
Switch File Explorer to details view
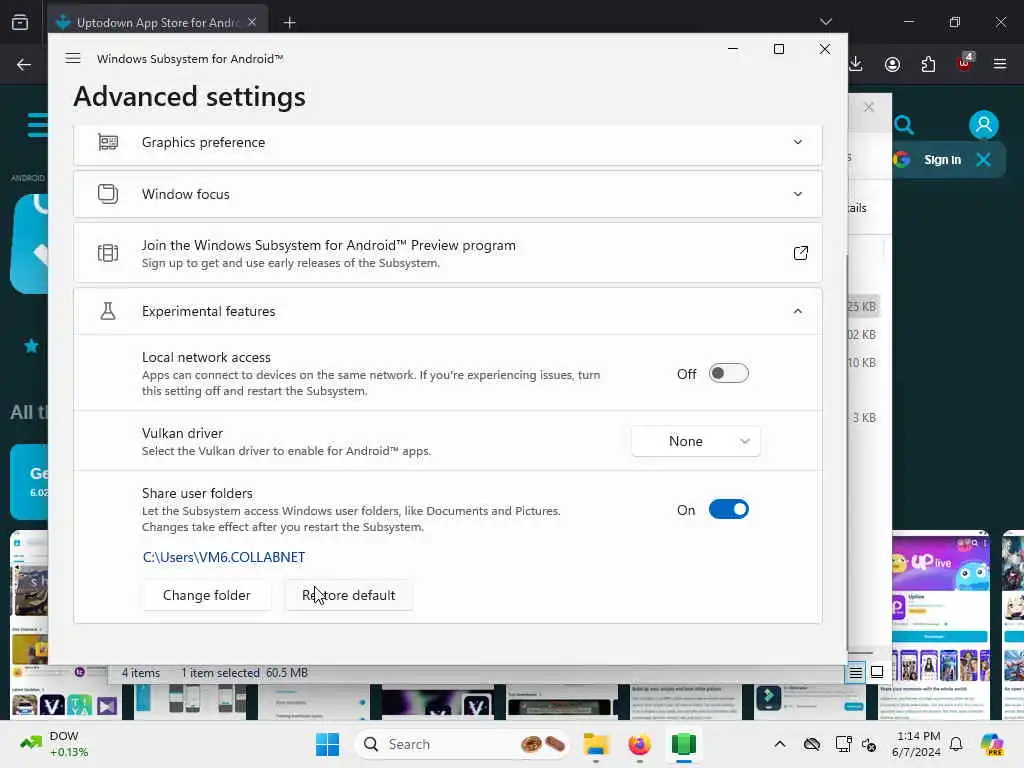point(856,672)
